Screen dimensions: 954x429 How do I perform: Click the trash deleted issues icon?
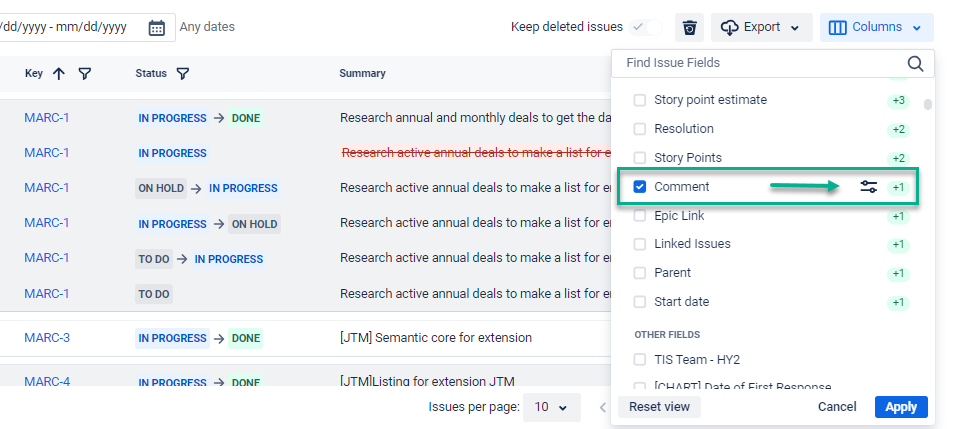point(689,28)
